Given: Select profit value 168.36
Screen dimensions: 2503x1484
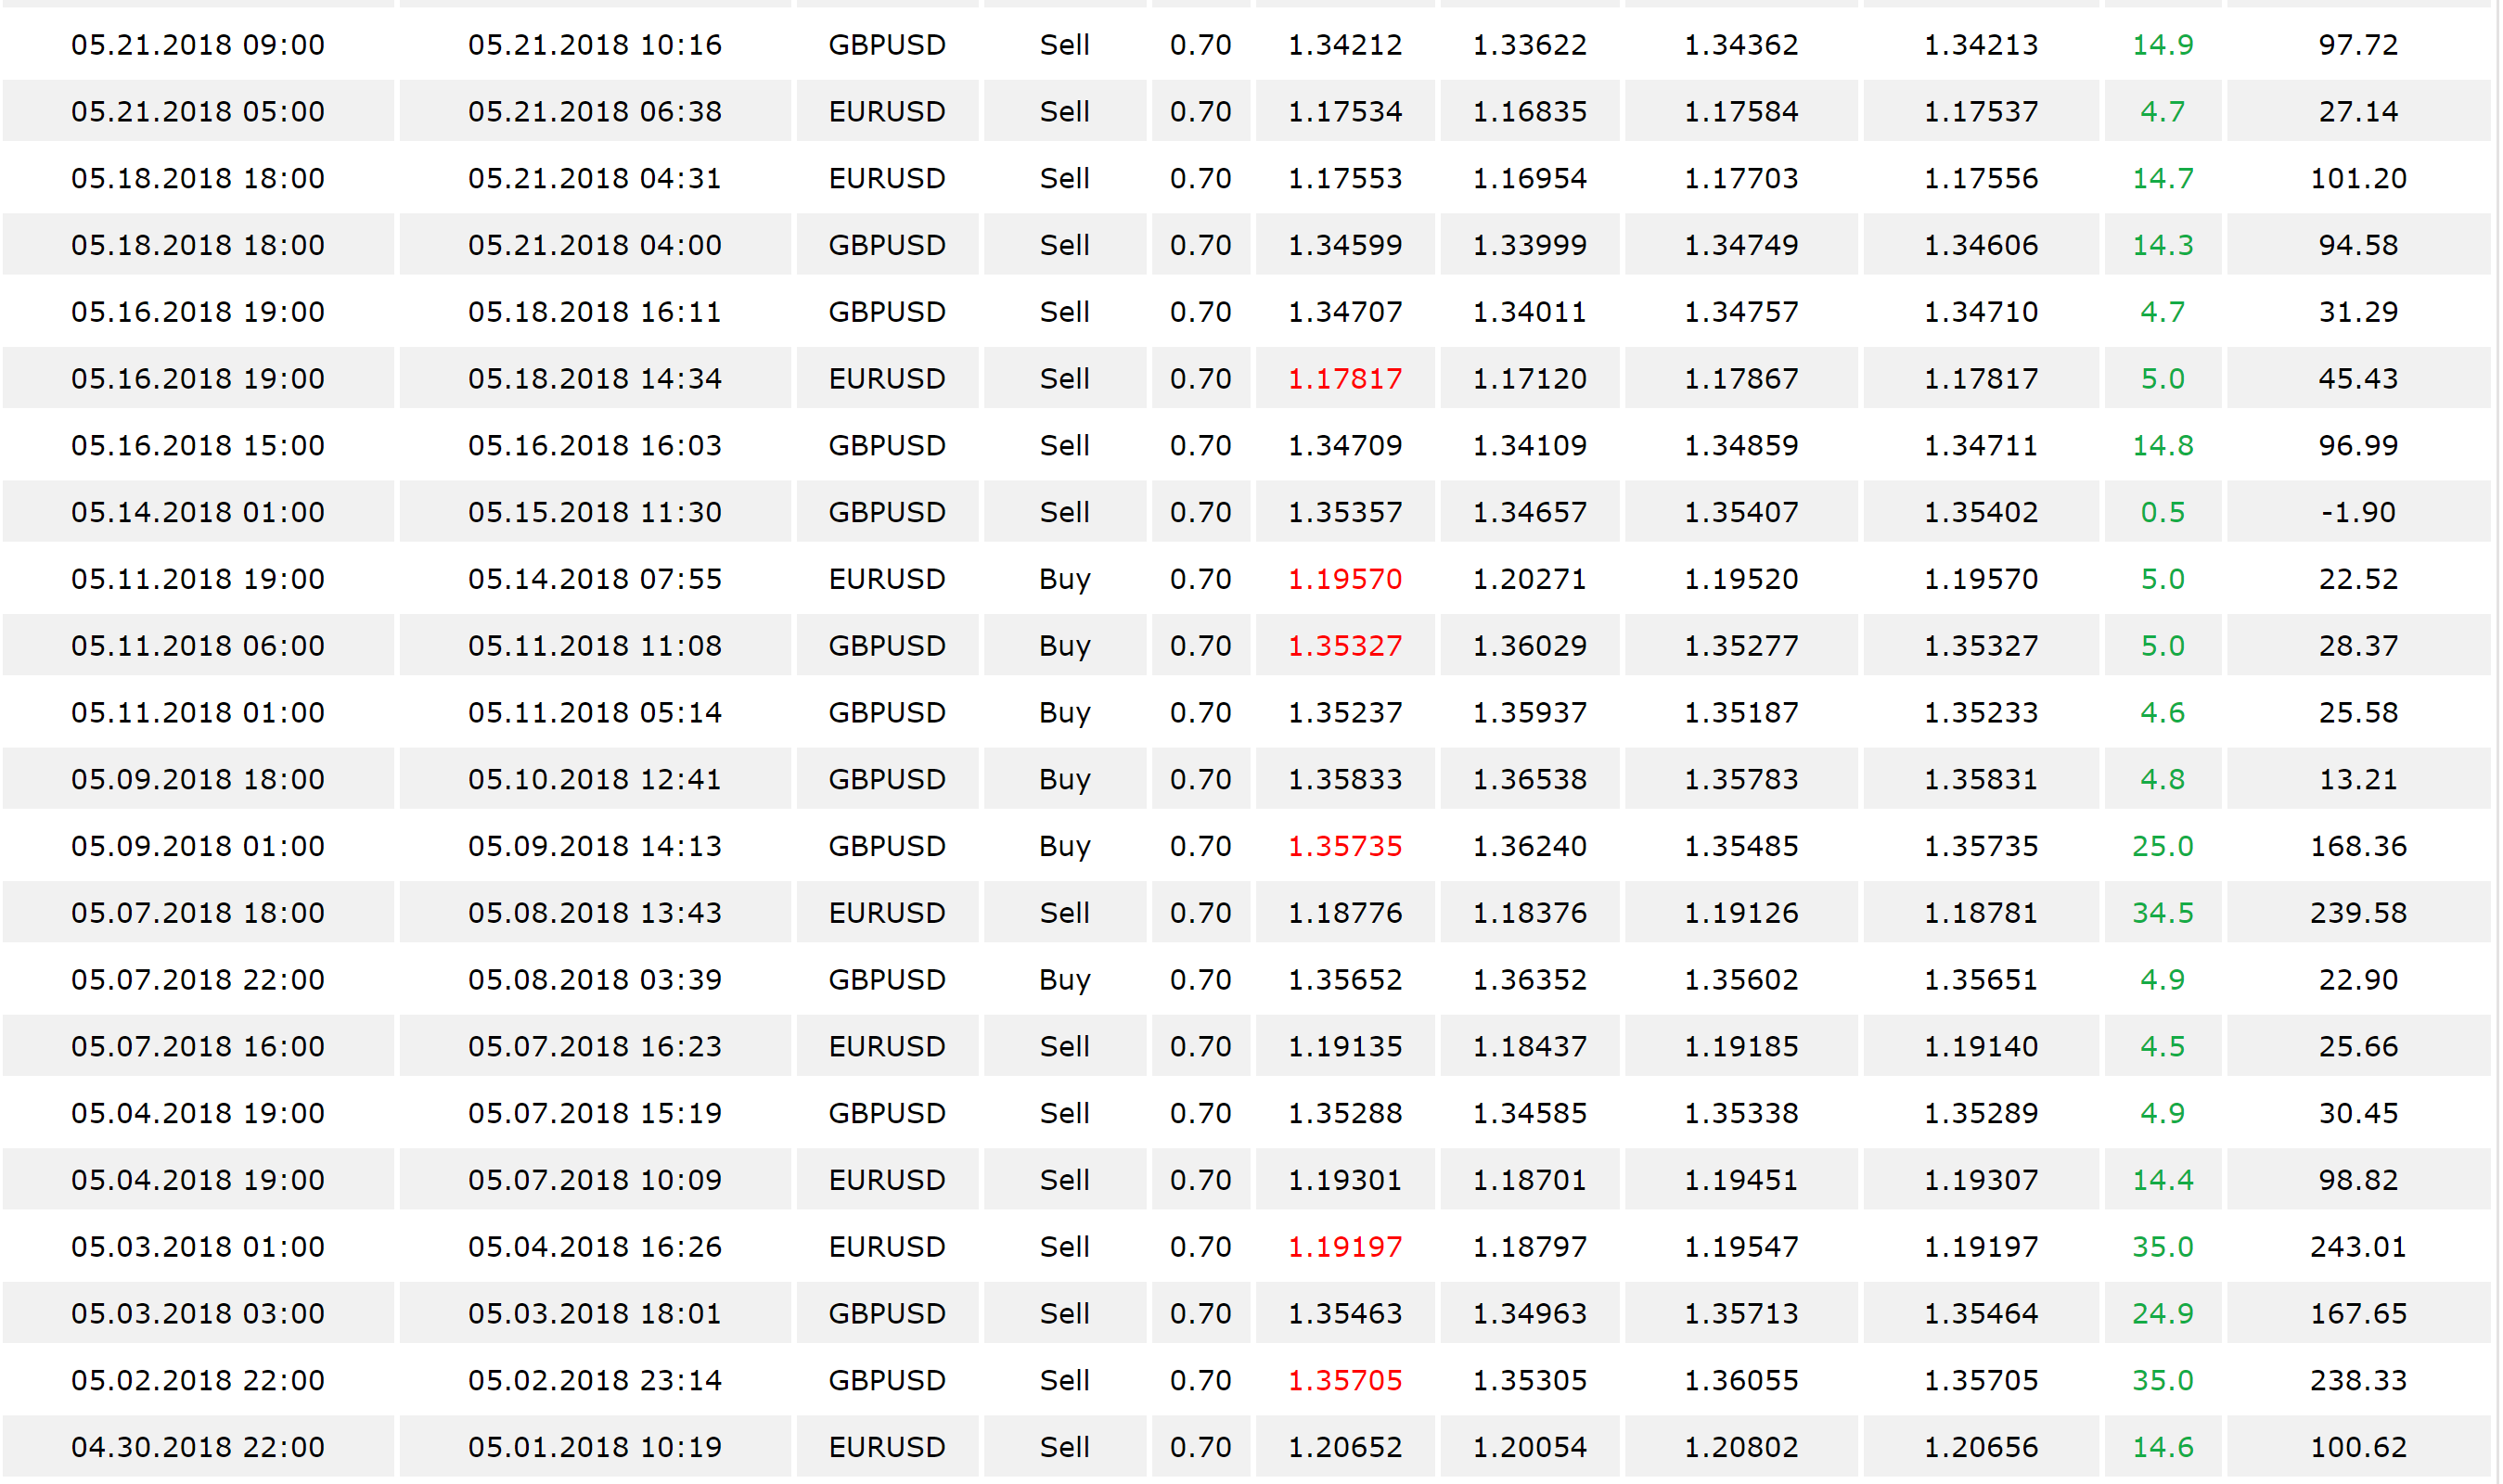Looking at the screenshot, I should [2359, 847].
